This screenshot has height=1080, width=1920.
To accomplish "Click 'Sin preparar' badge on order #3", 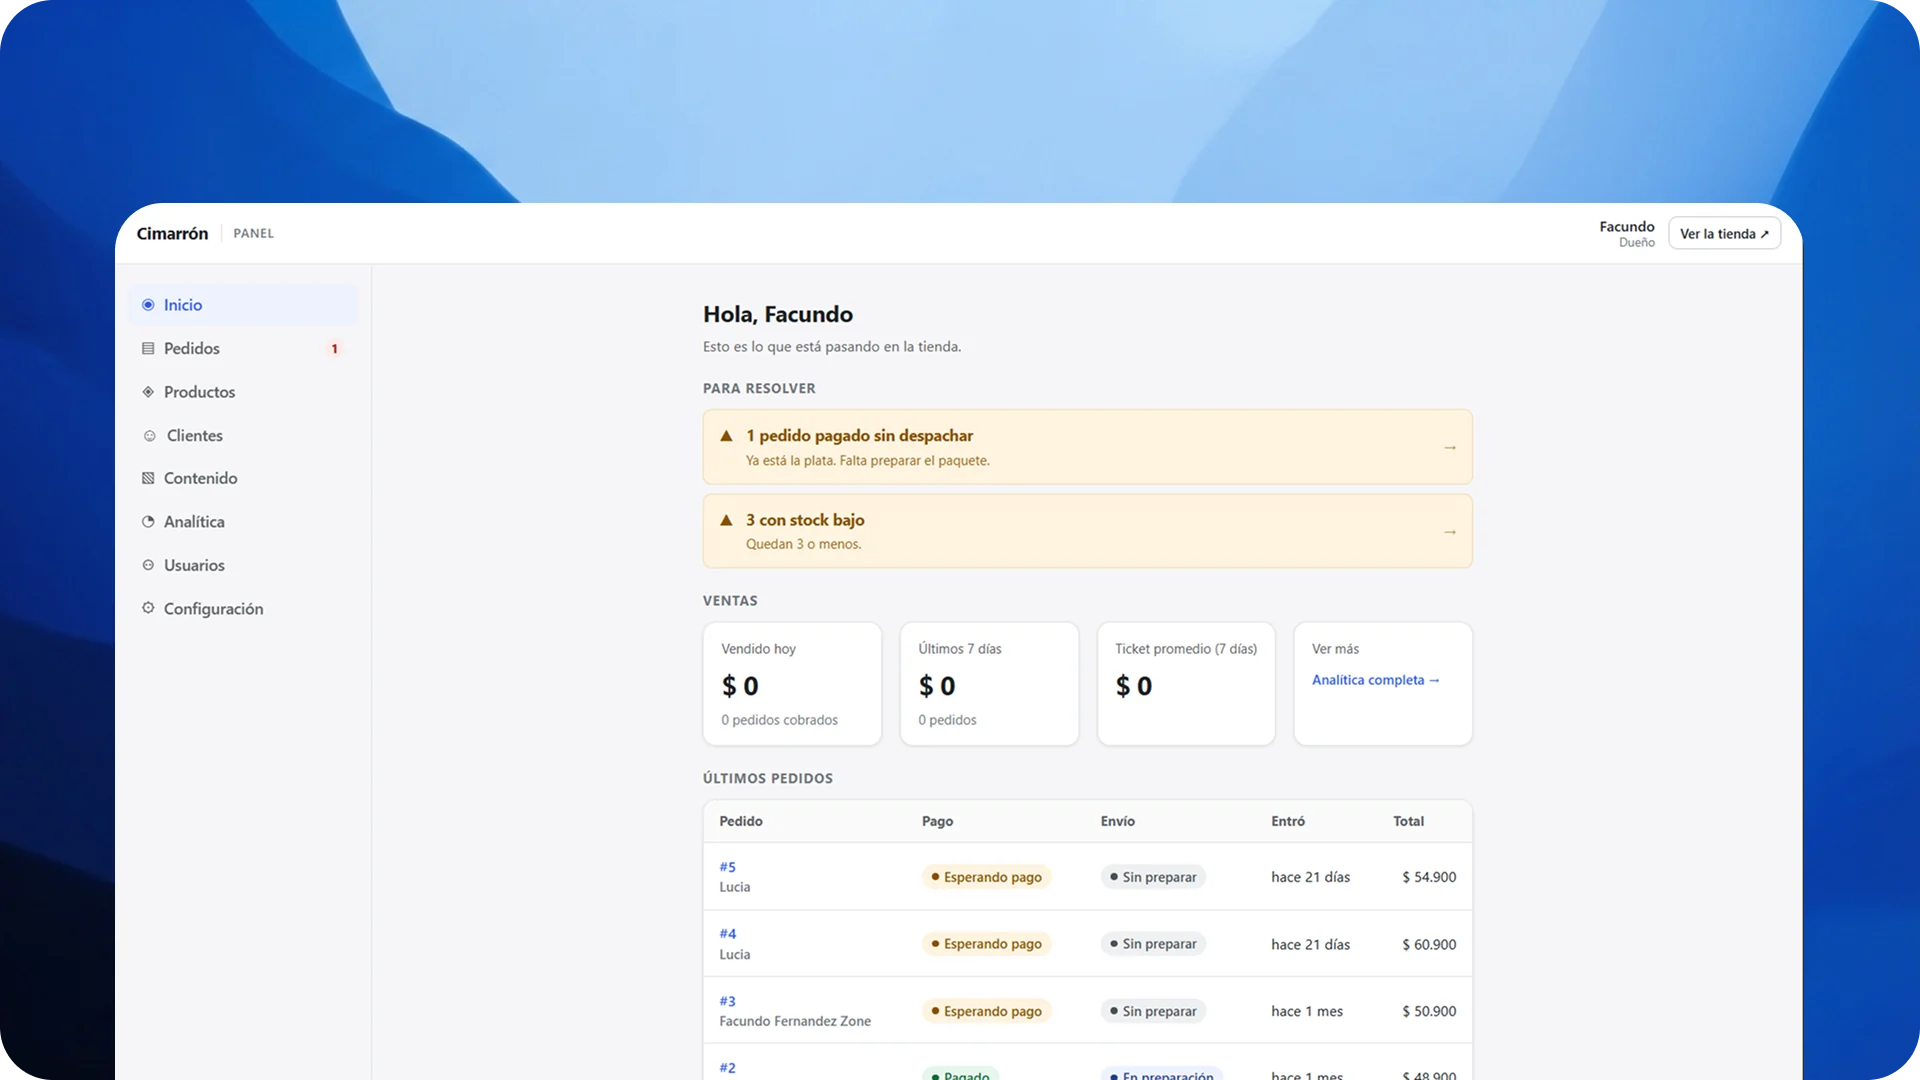I will pos(1153,1011).
